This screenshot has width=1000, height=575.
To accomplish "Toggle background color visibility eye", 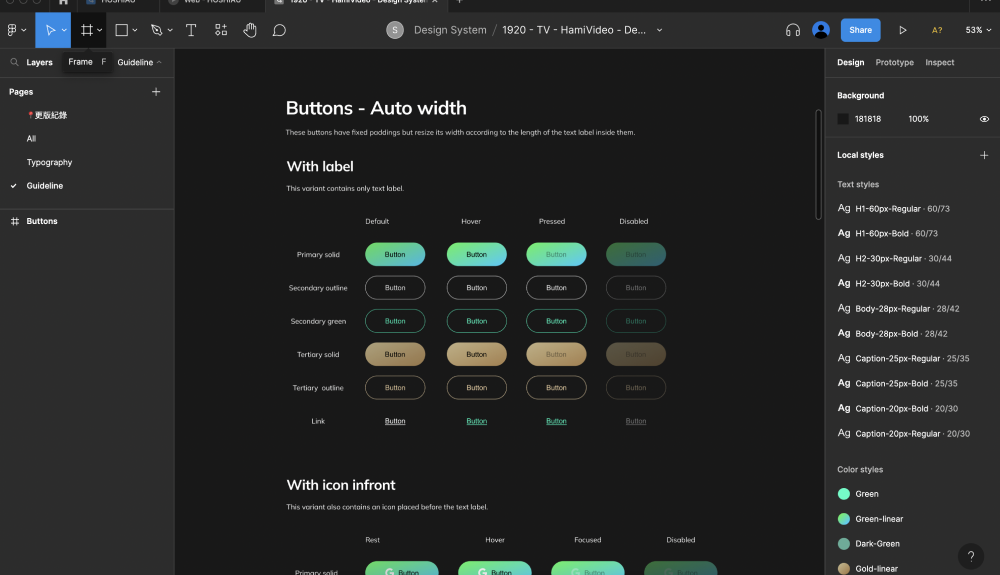I will 984,119.
